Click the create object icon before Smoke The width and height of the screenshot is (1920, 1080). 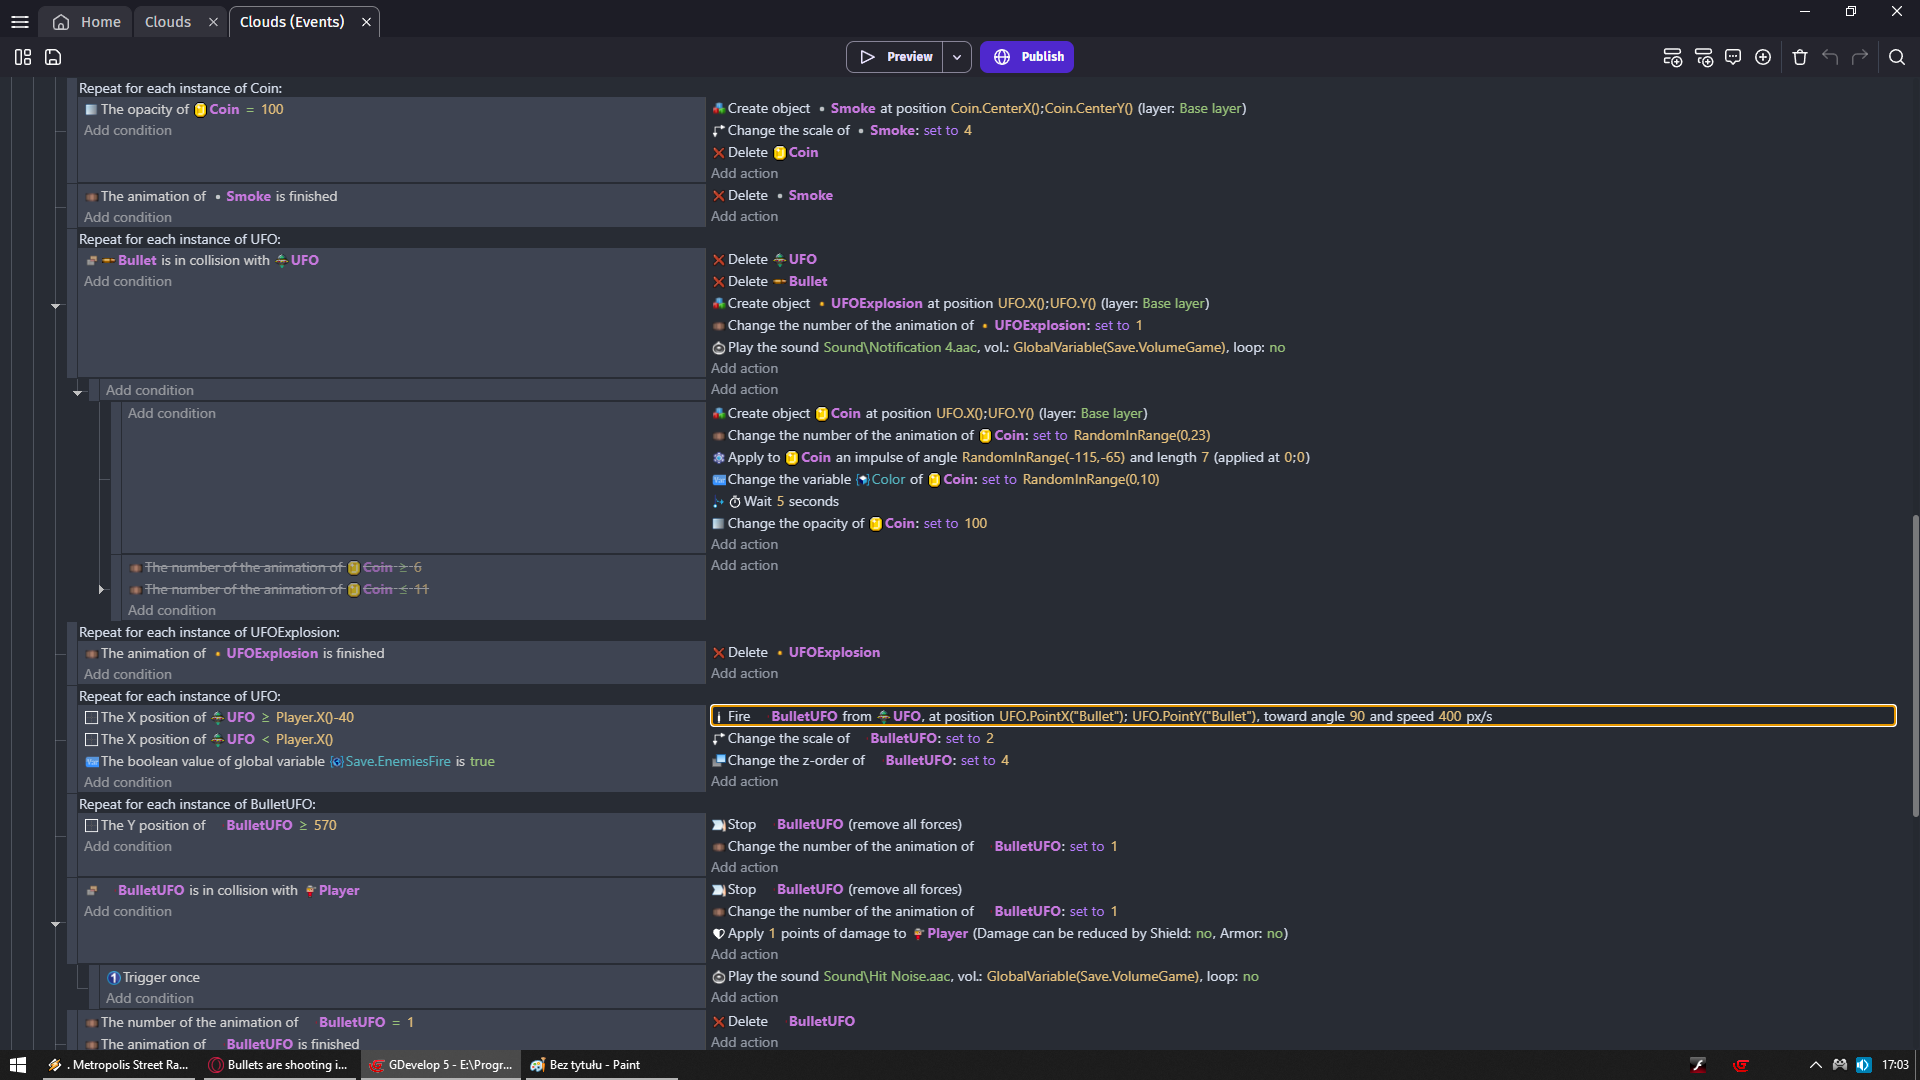click(x=718, y=109)
